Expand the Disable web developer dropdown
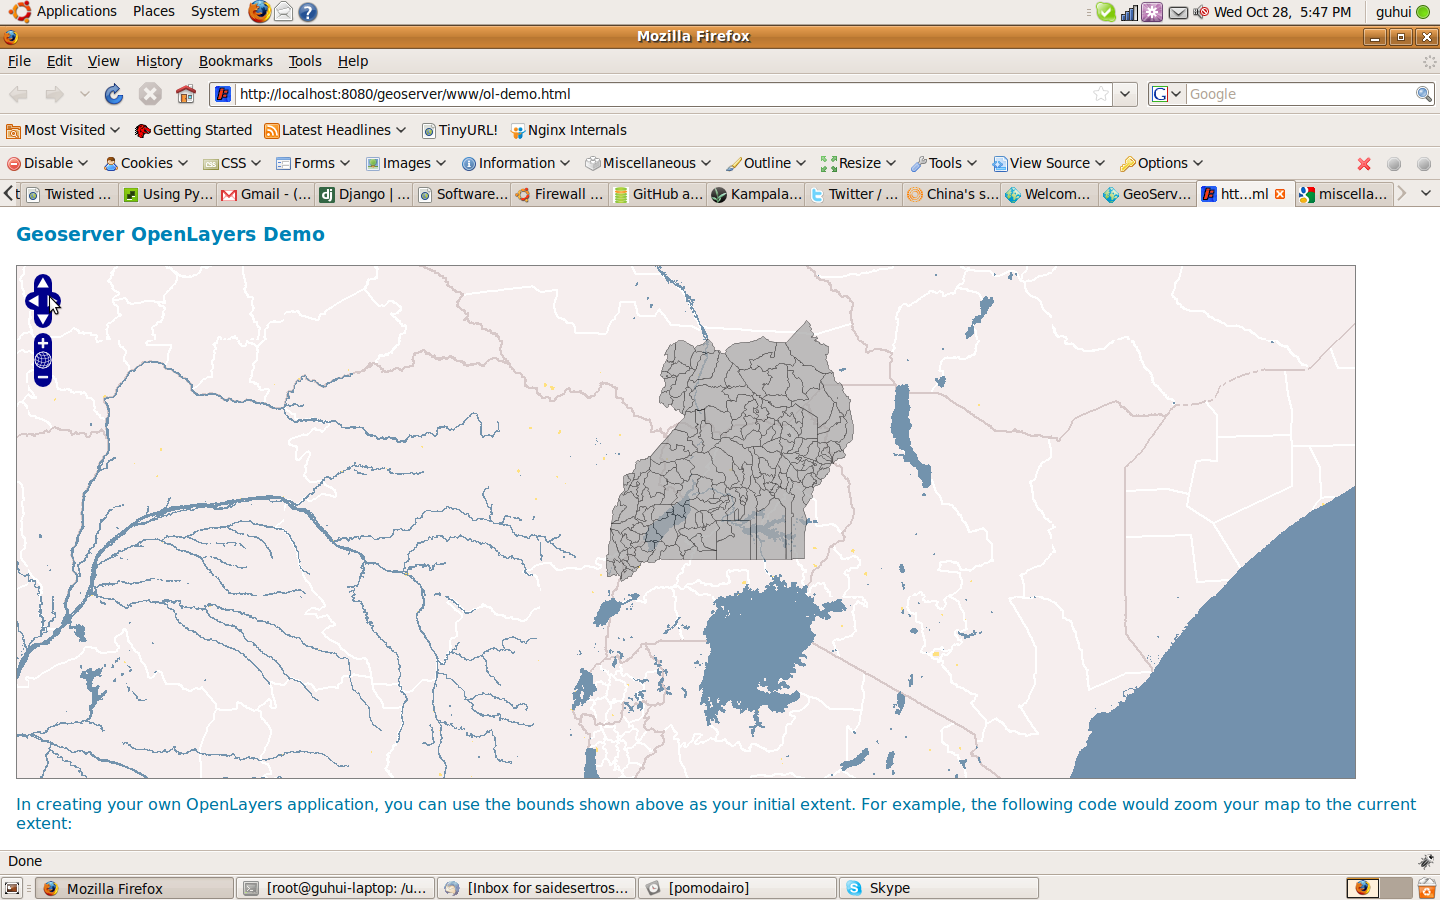This screenshot has width=1440, height=900. [48, 163]
